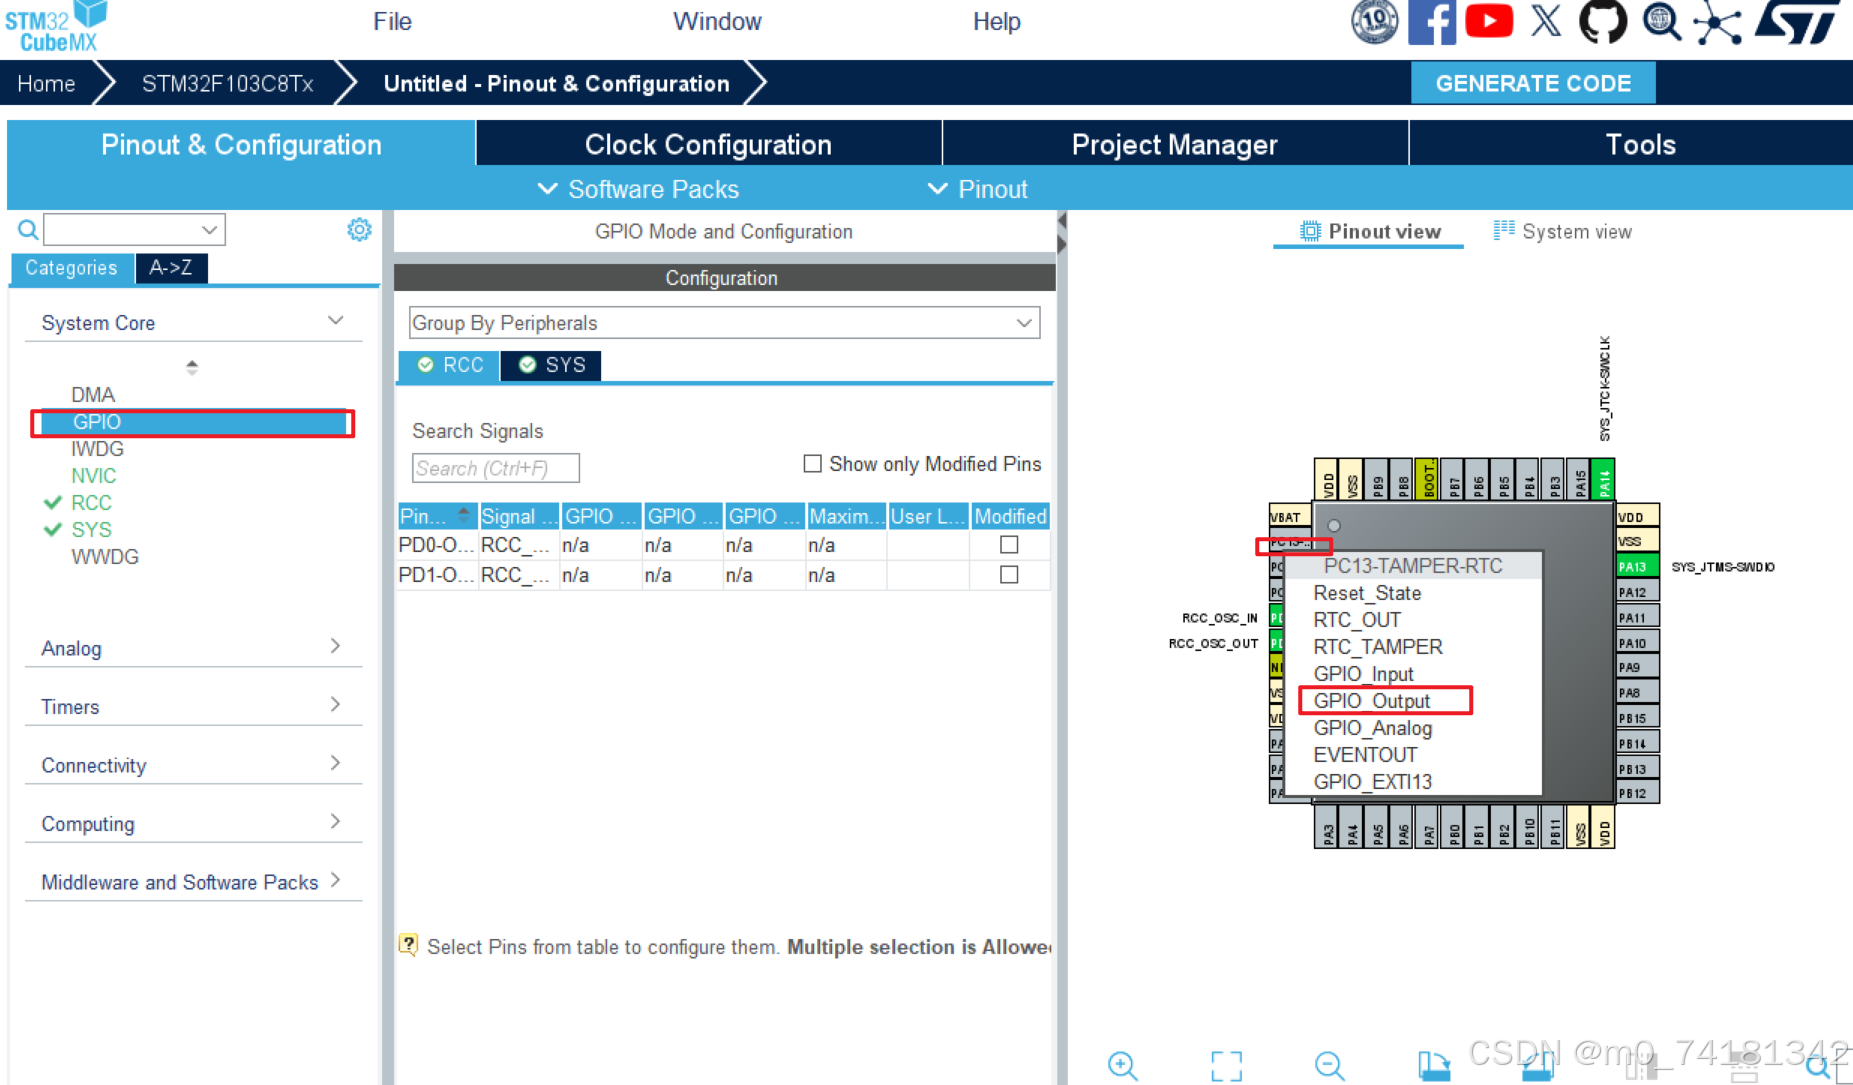
Task: Open the SYS peripheral tab
Action: [x=552, y=365]
